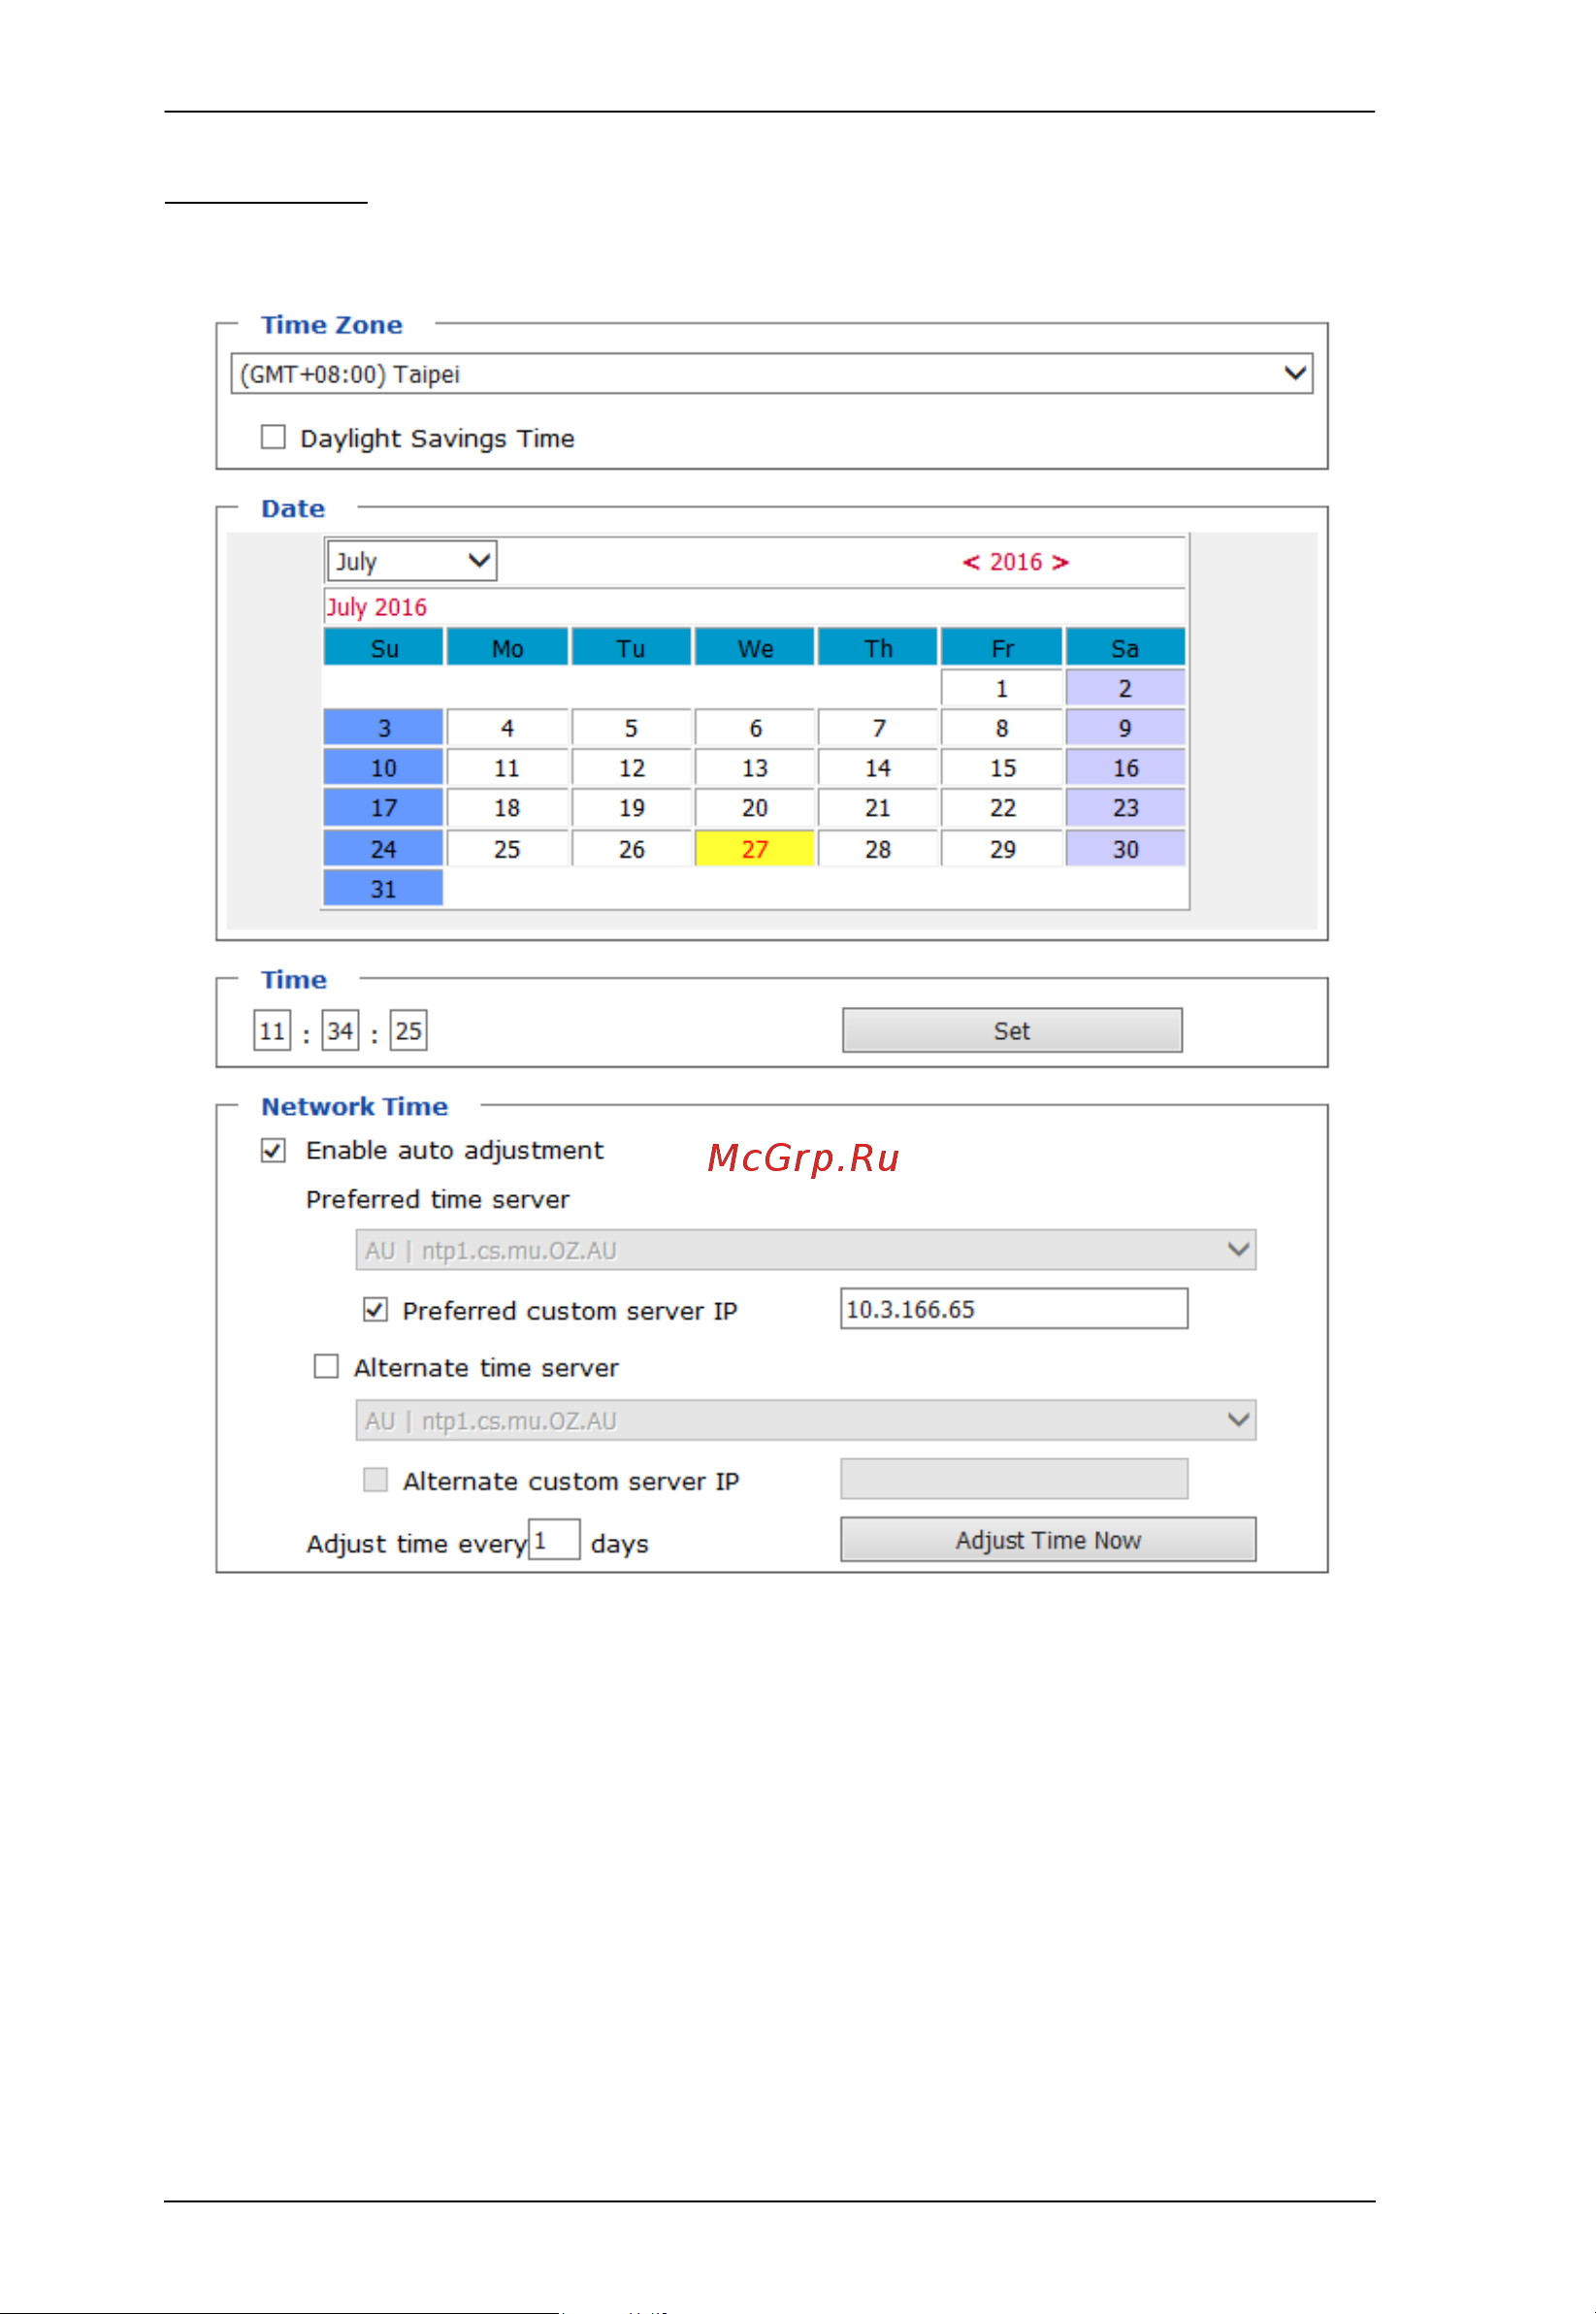Image resolution: width=1596 pixels, height=2314 pixels.
Task: Pick date 12 on the calendar
Action: point(631,768)
